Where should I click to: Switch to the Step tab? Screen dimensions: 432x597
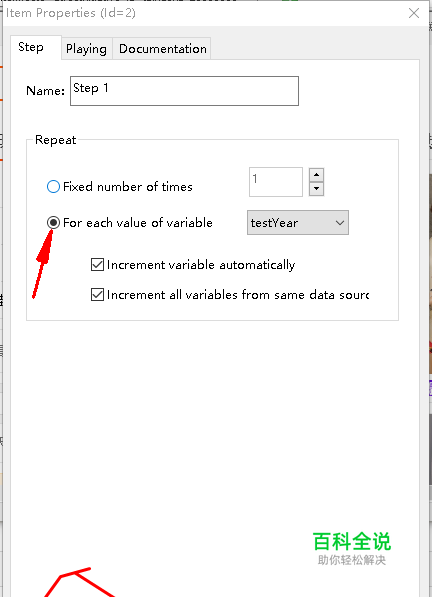tap(36, 48)
